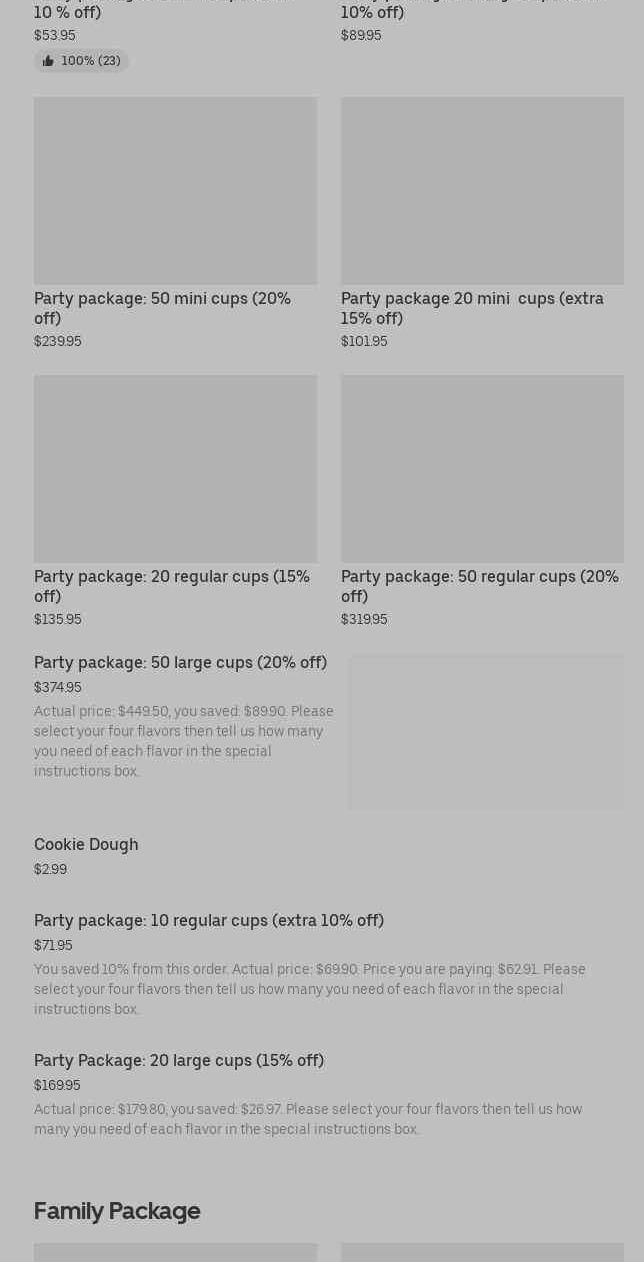Choose Party package: 50 regular cups (20% off)

pyautogui.click(x=480, y=586)
